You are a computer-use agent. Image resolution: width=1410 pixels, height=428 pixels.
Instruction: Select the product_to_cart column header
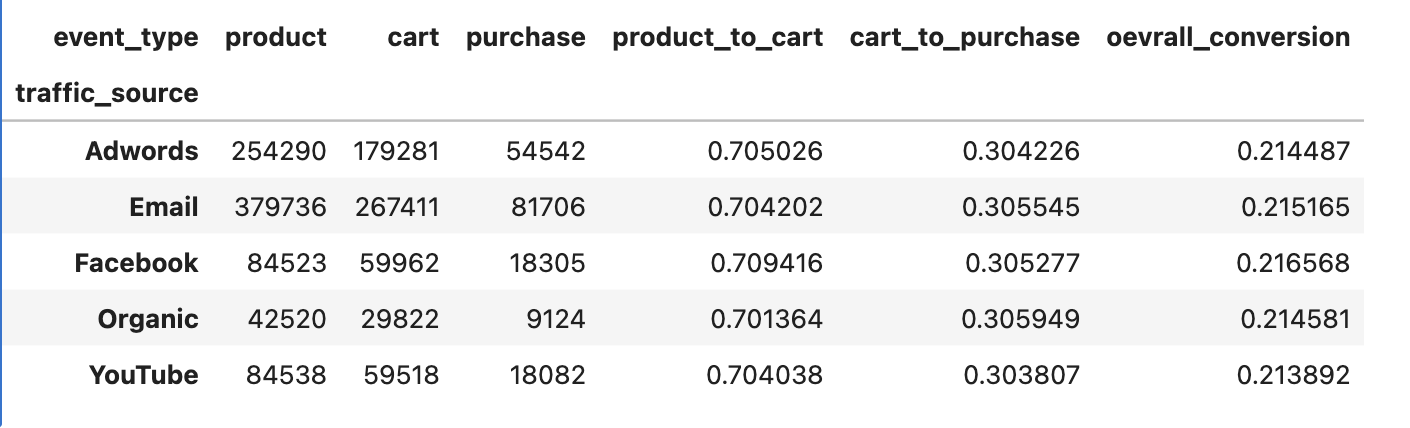[x=717, y=38]
